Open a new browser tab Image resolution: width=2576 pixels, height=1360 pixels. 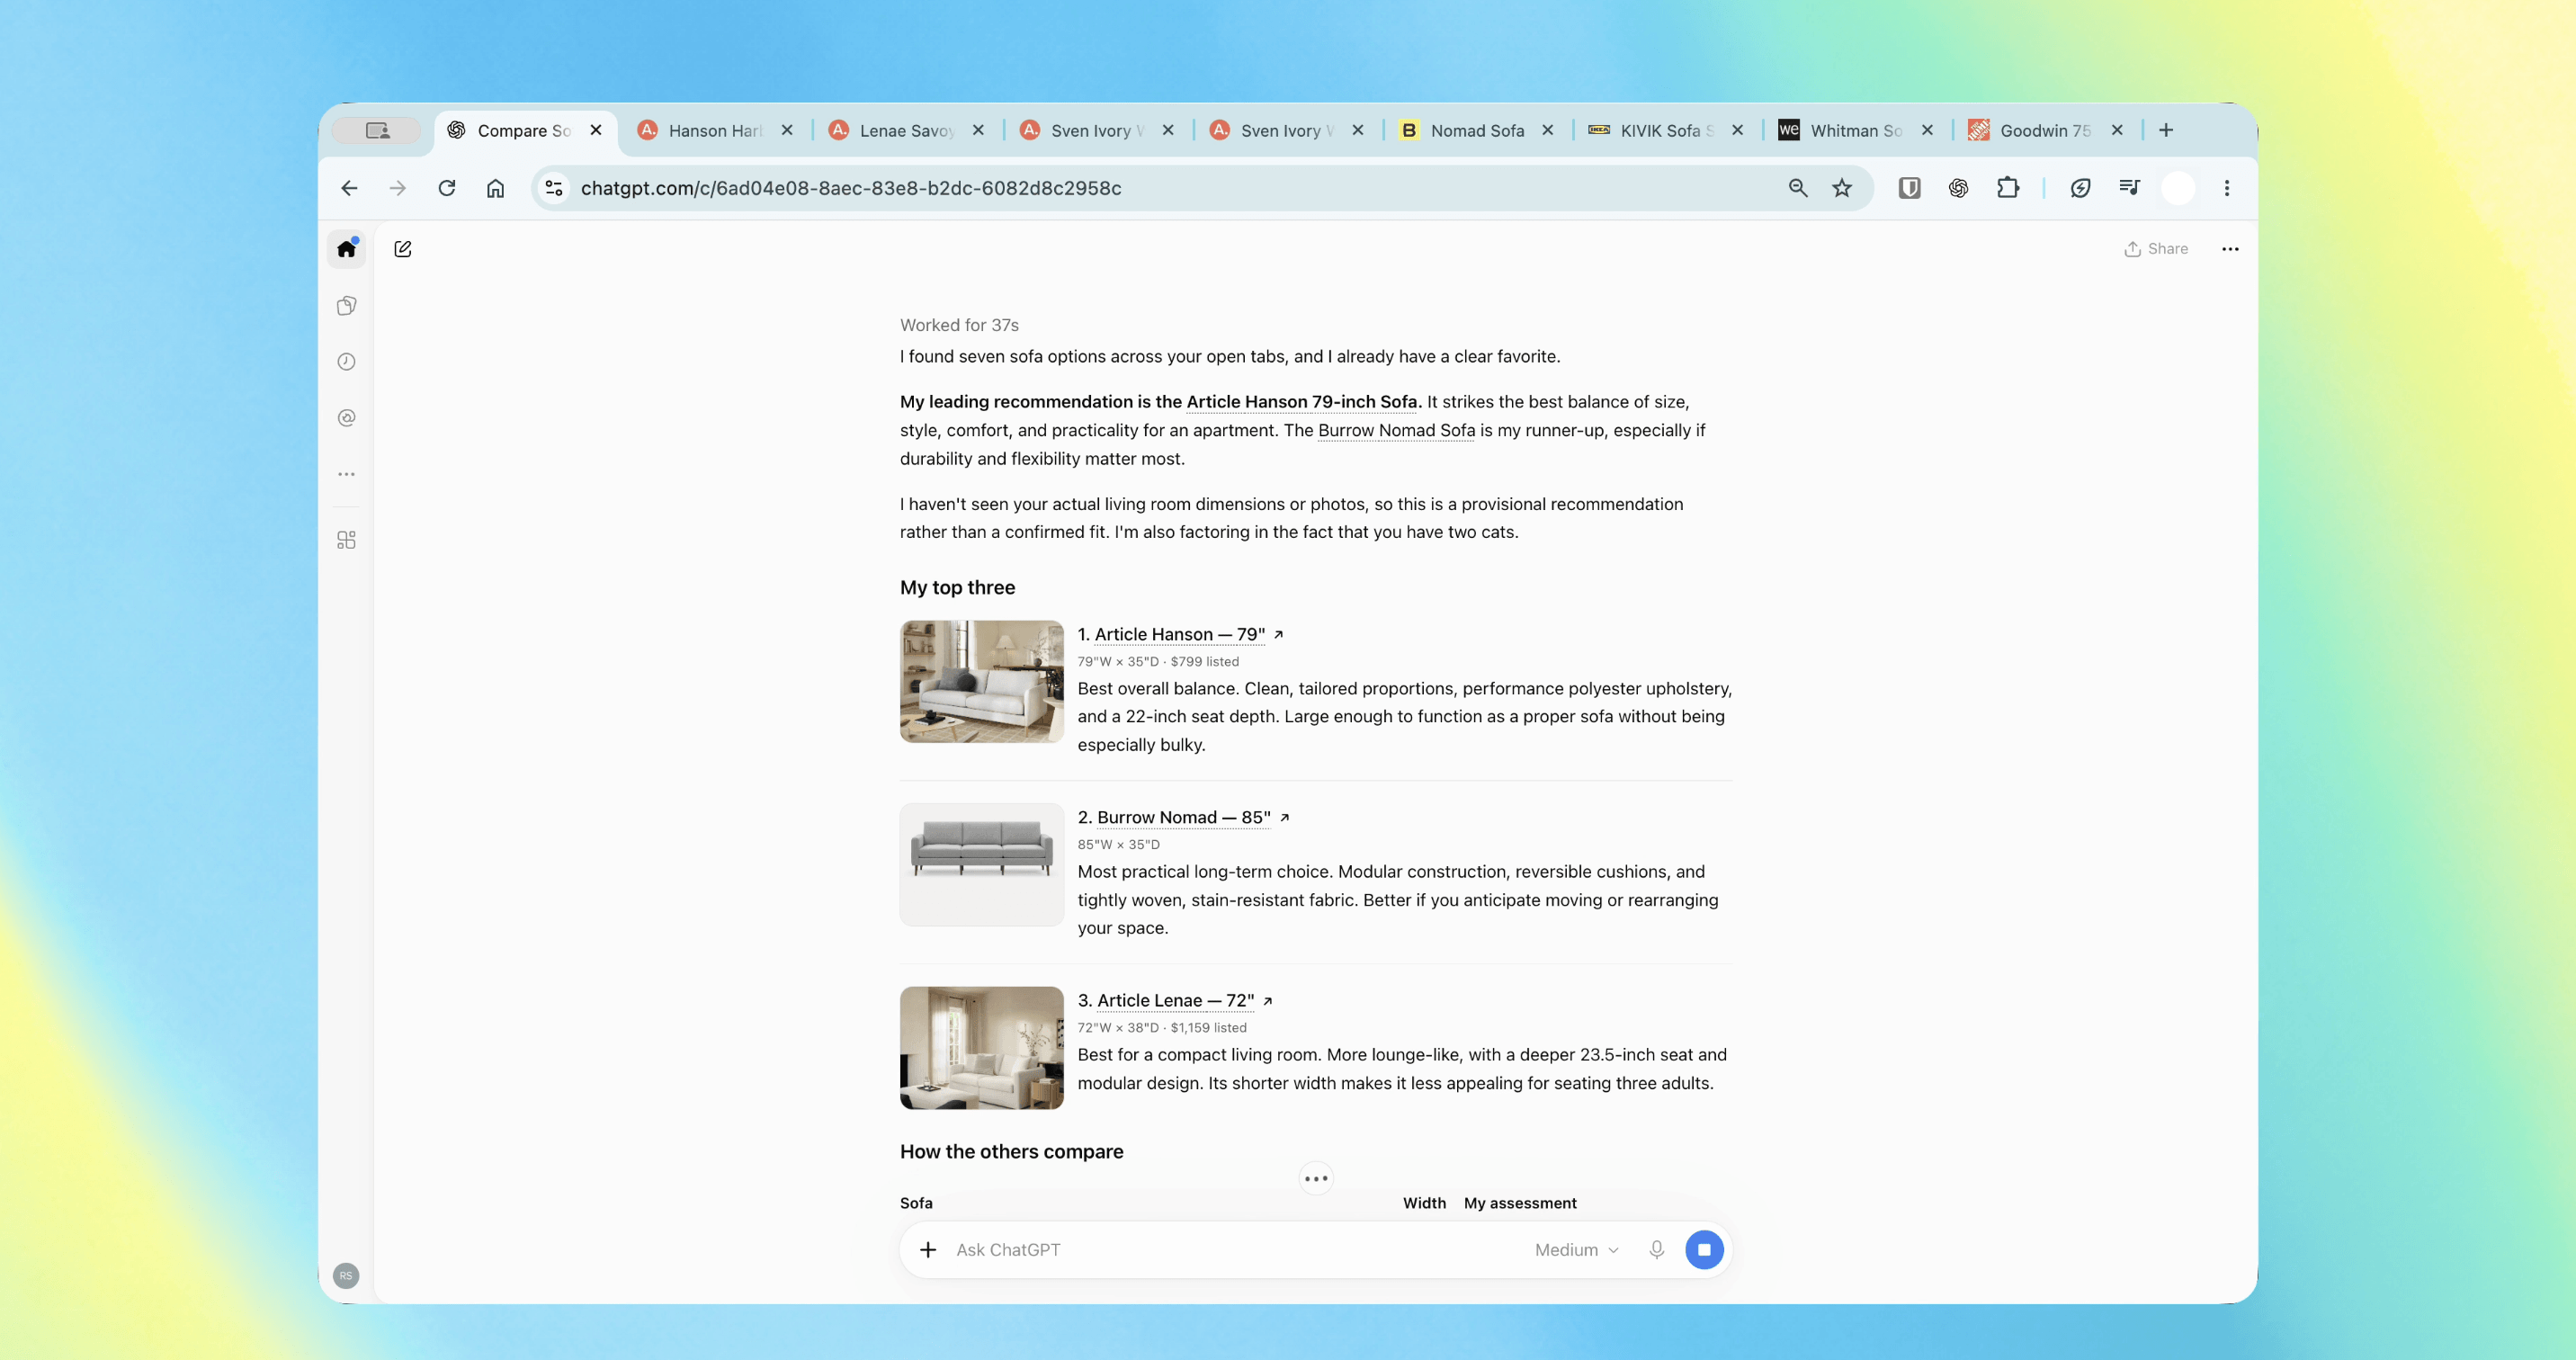coord(2166,130)
